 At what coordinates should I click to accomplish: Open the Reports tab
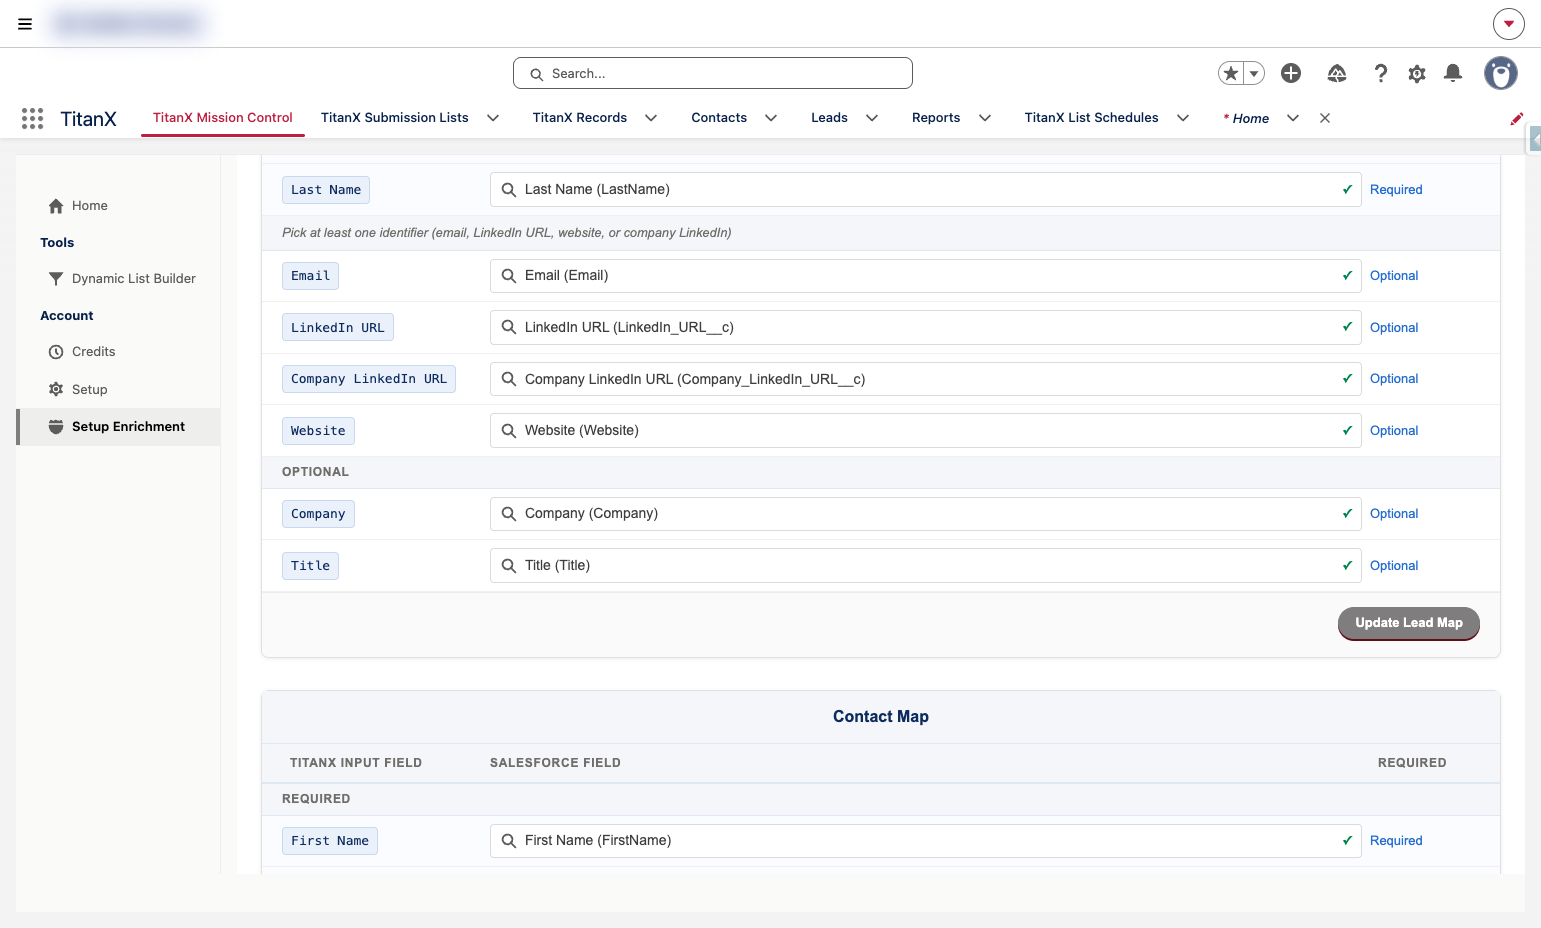click(x=936, y=118)
